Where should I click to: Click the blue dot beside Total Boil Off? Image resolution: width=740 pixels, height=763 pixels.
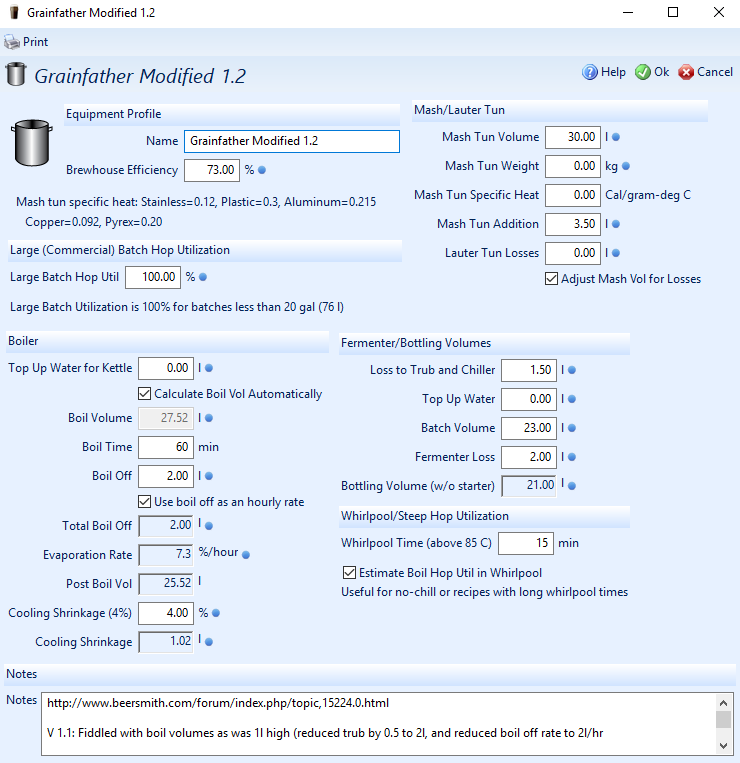(209, 526)
